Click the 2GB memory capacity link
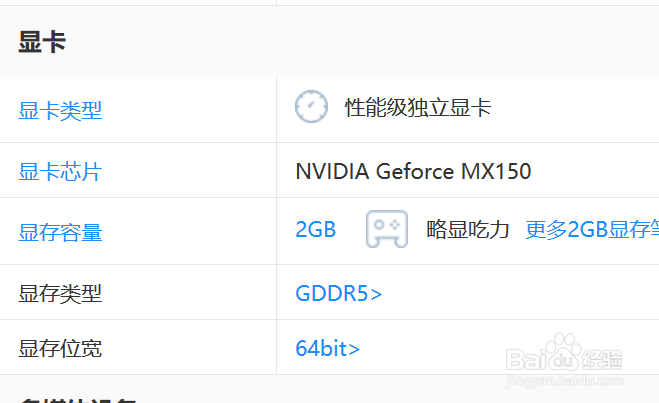Image resolution: width=659 pixels, height=403 pixels. point(316,230)
